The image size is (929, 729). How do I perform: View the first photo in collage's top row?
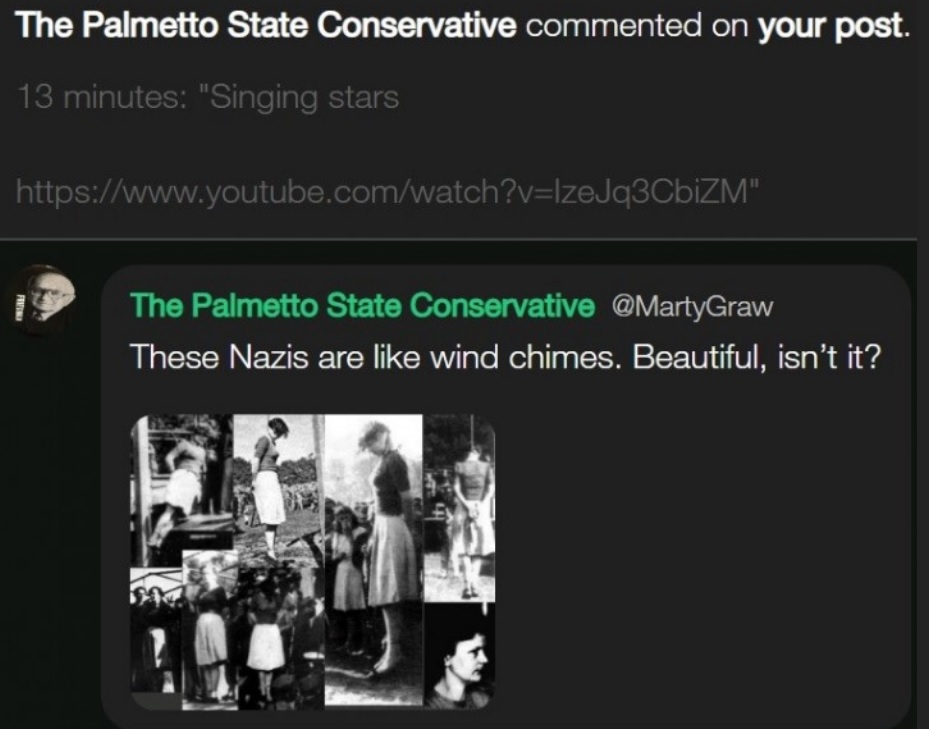181,490
